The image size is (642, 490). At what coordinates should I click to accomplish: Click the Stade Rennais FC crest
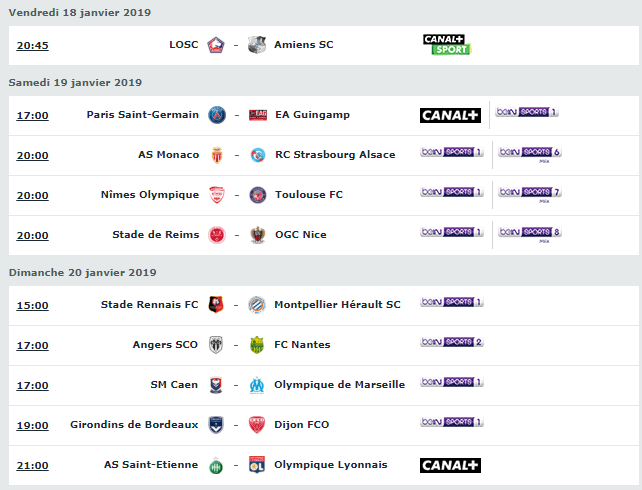(x=216, y=305)
